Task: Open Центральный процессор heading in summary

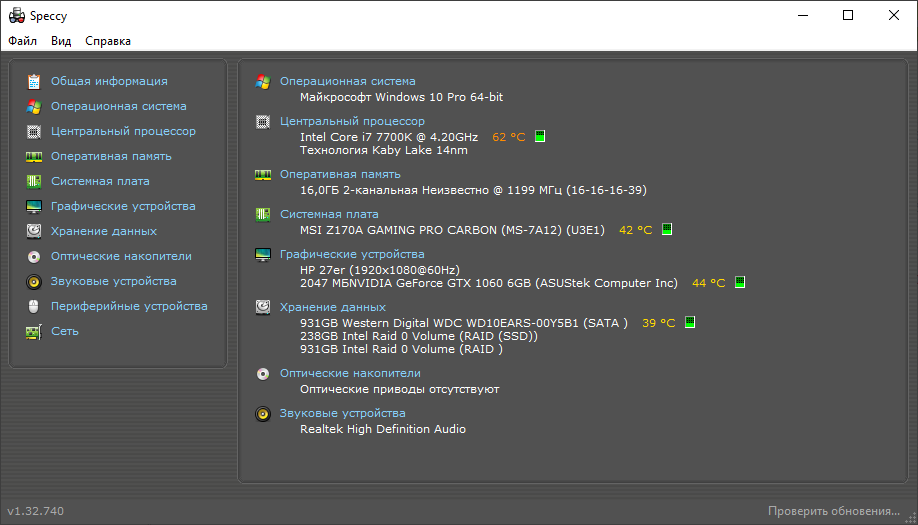Action: click(x=352, y=121)
